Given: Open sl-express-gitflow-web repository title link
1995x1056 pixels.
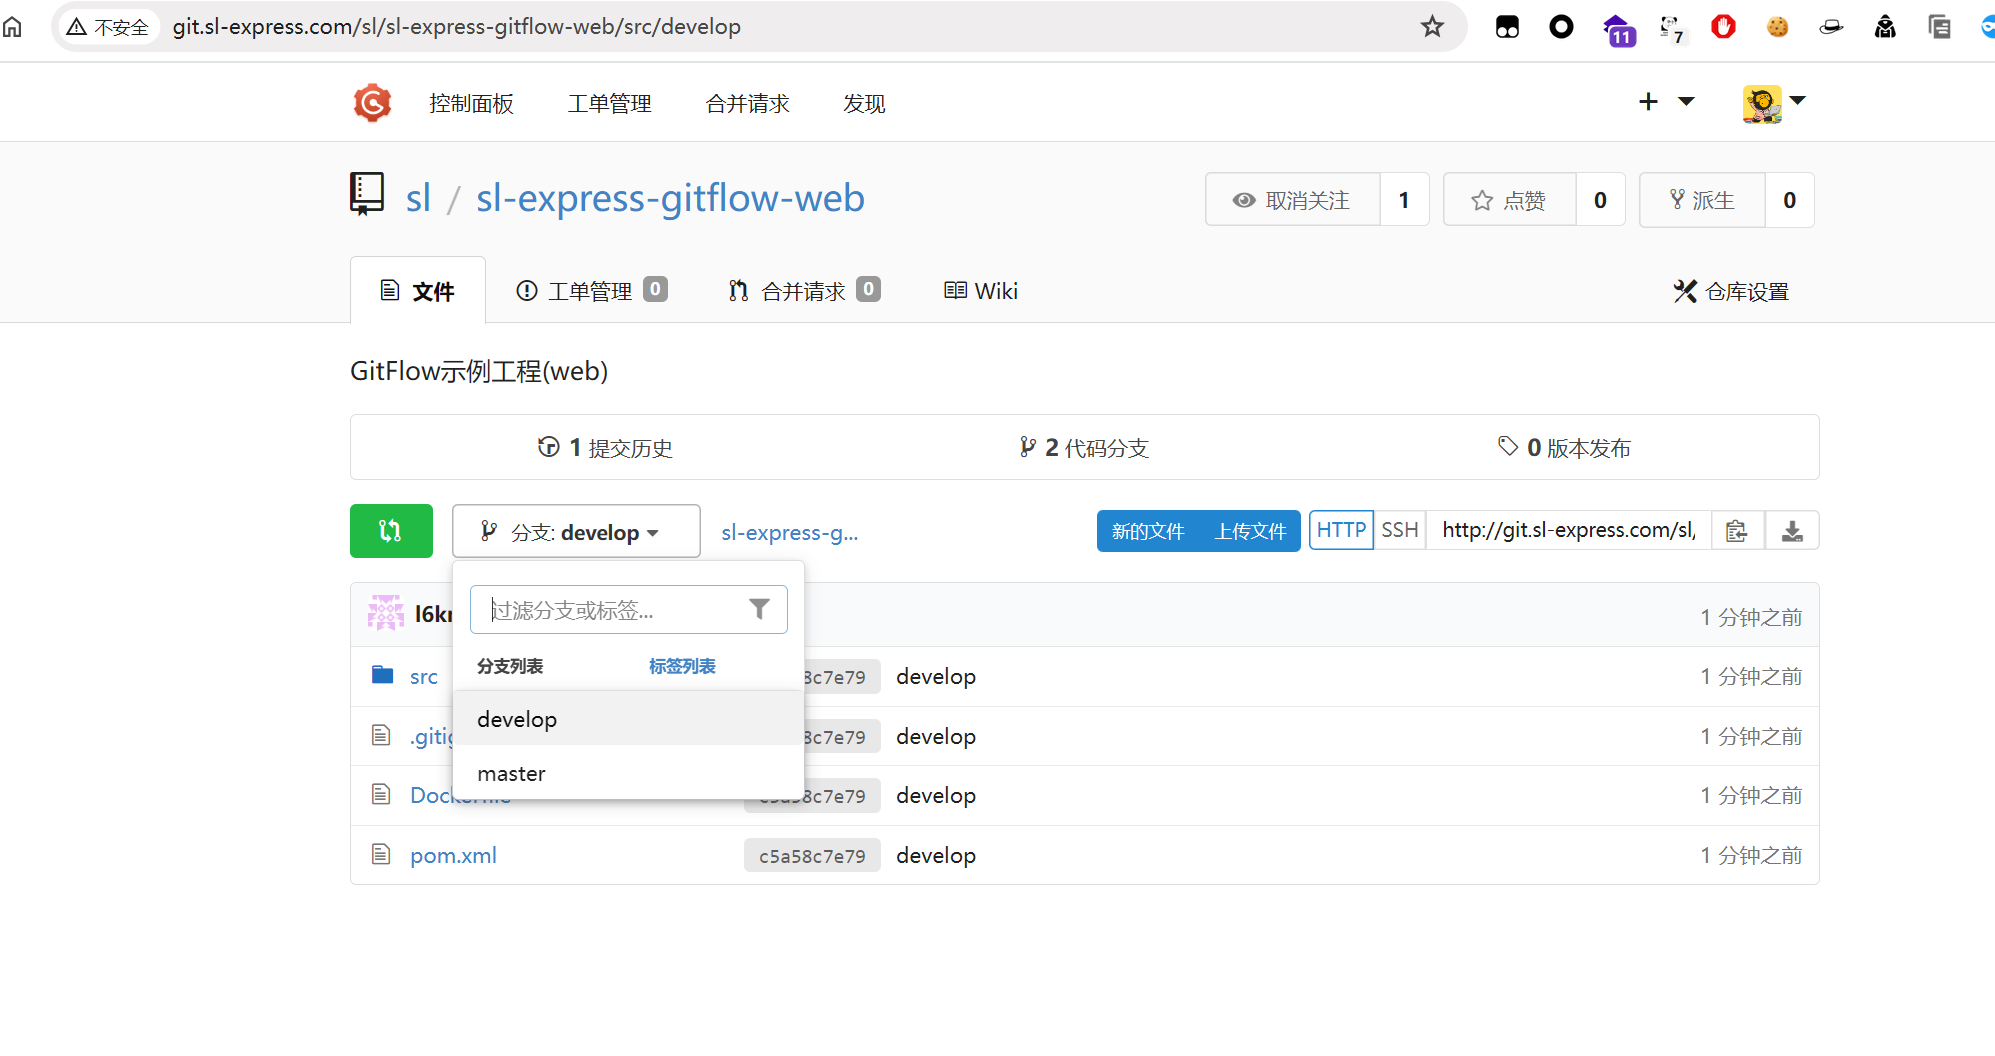Looking at the screenshot, I should 670,198.
